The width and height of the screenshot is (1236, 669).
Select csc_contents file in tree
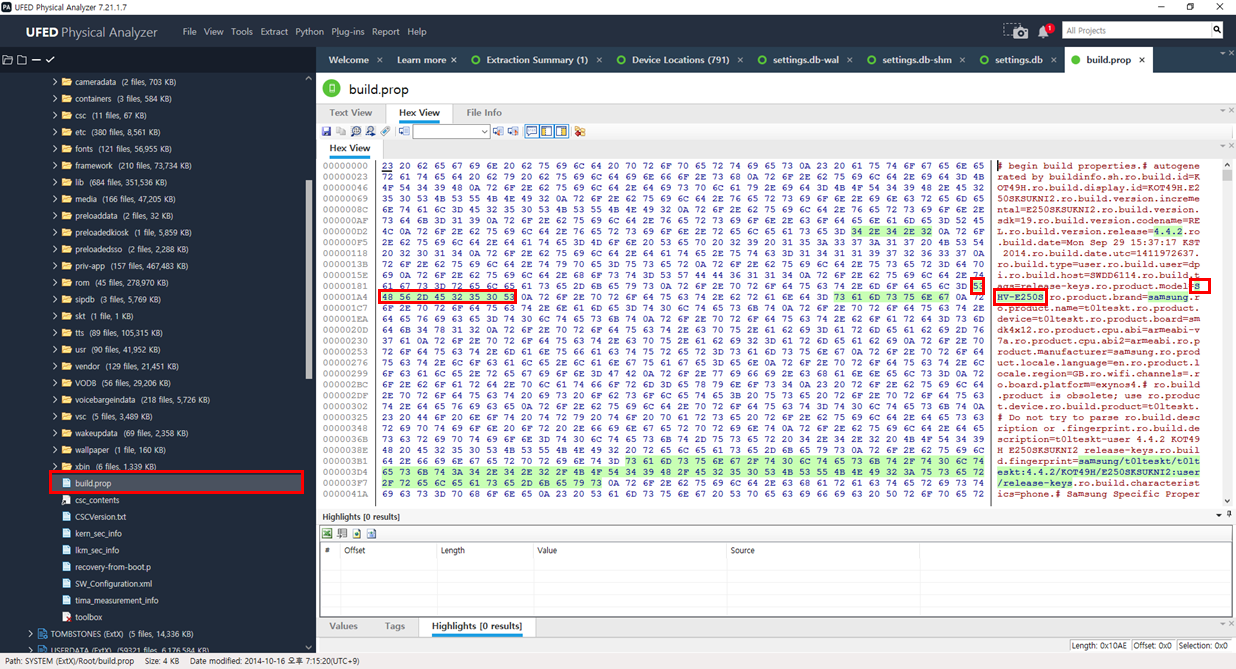97,500
